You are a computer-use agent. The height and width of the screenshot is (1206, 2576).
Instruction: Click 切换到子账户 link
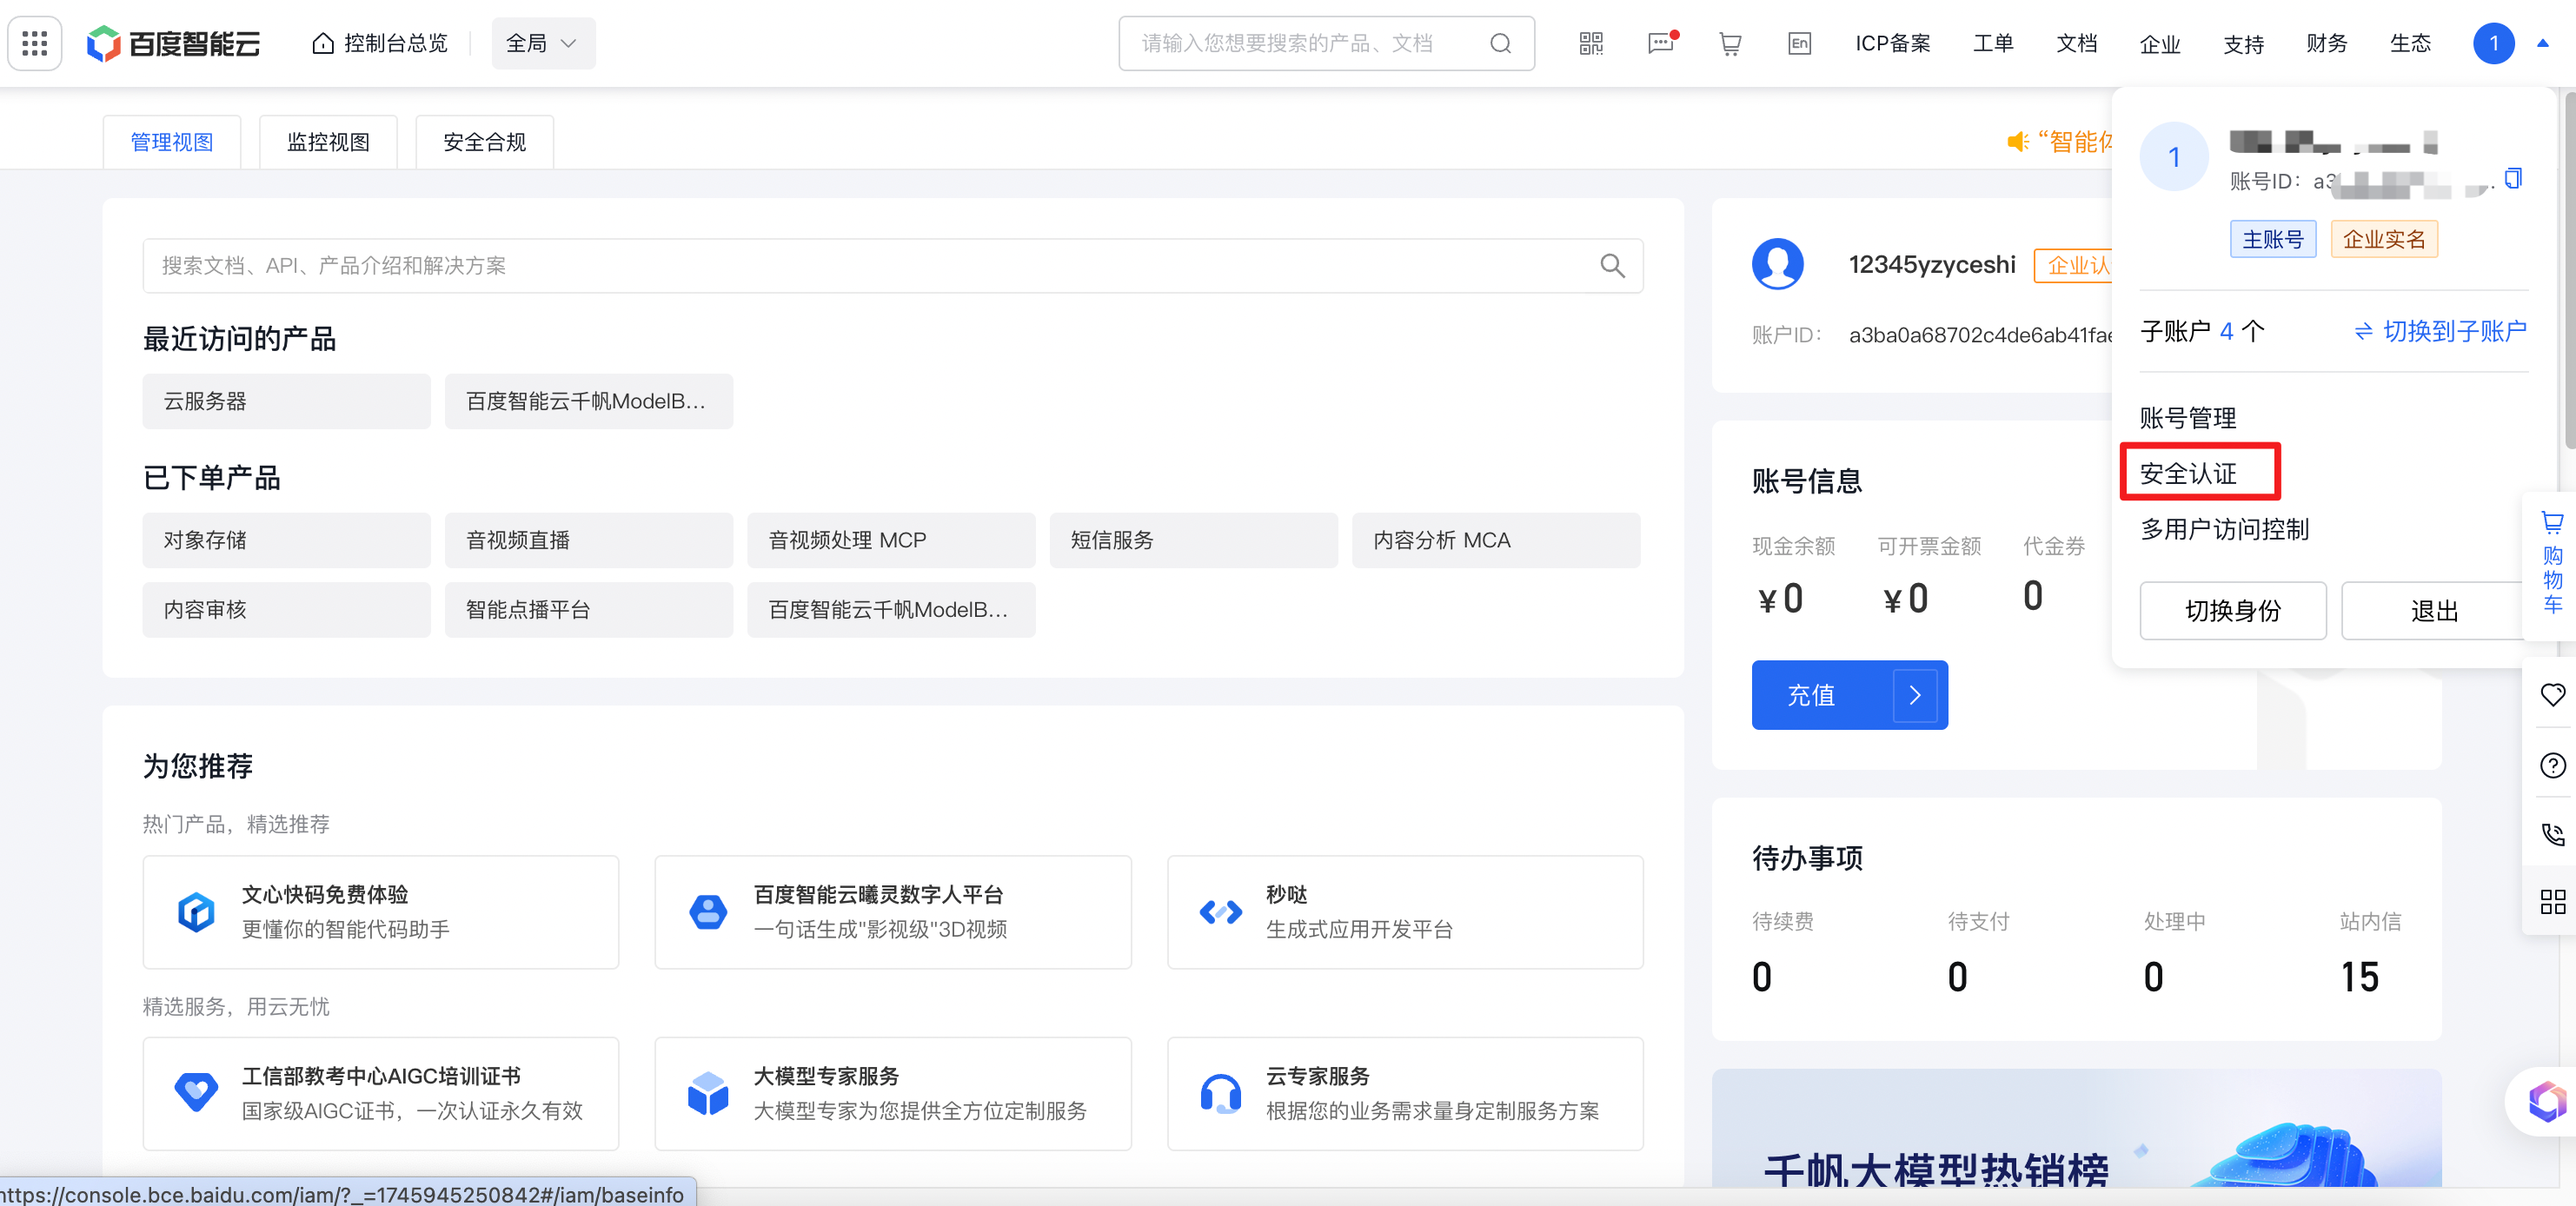point(2440,331)
